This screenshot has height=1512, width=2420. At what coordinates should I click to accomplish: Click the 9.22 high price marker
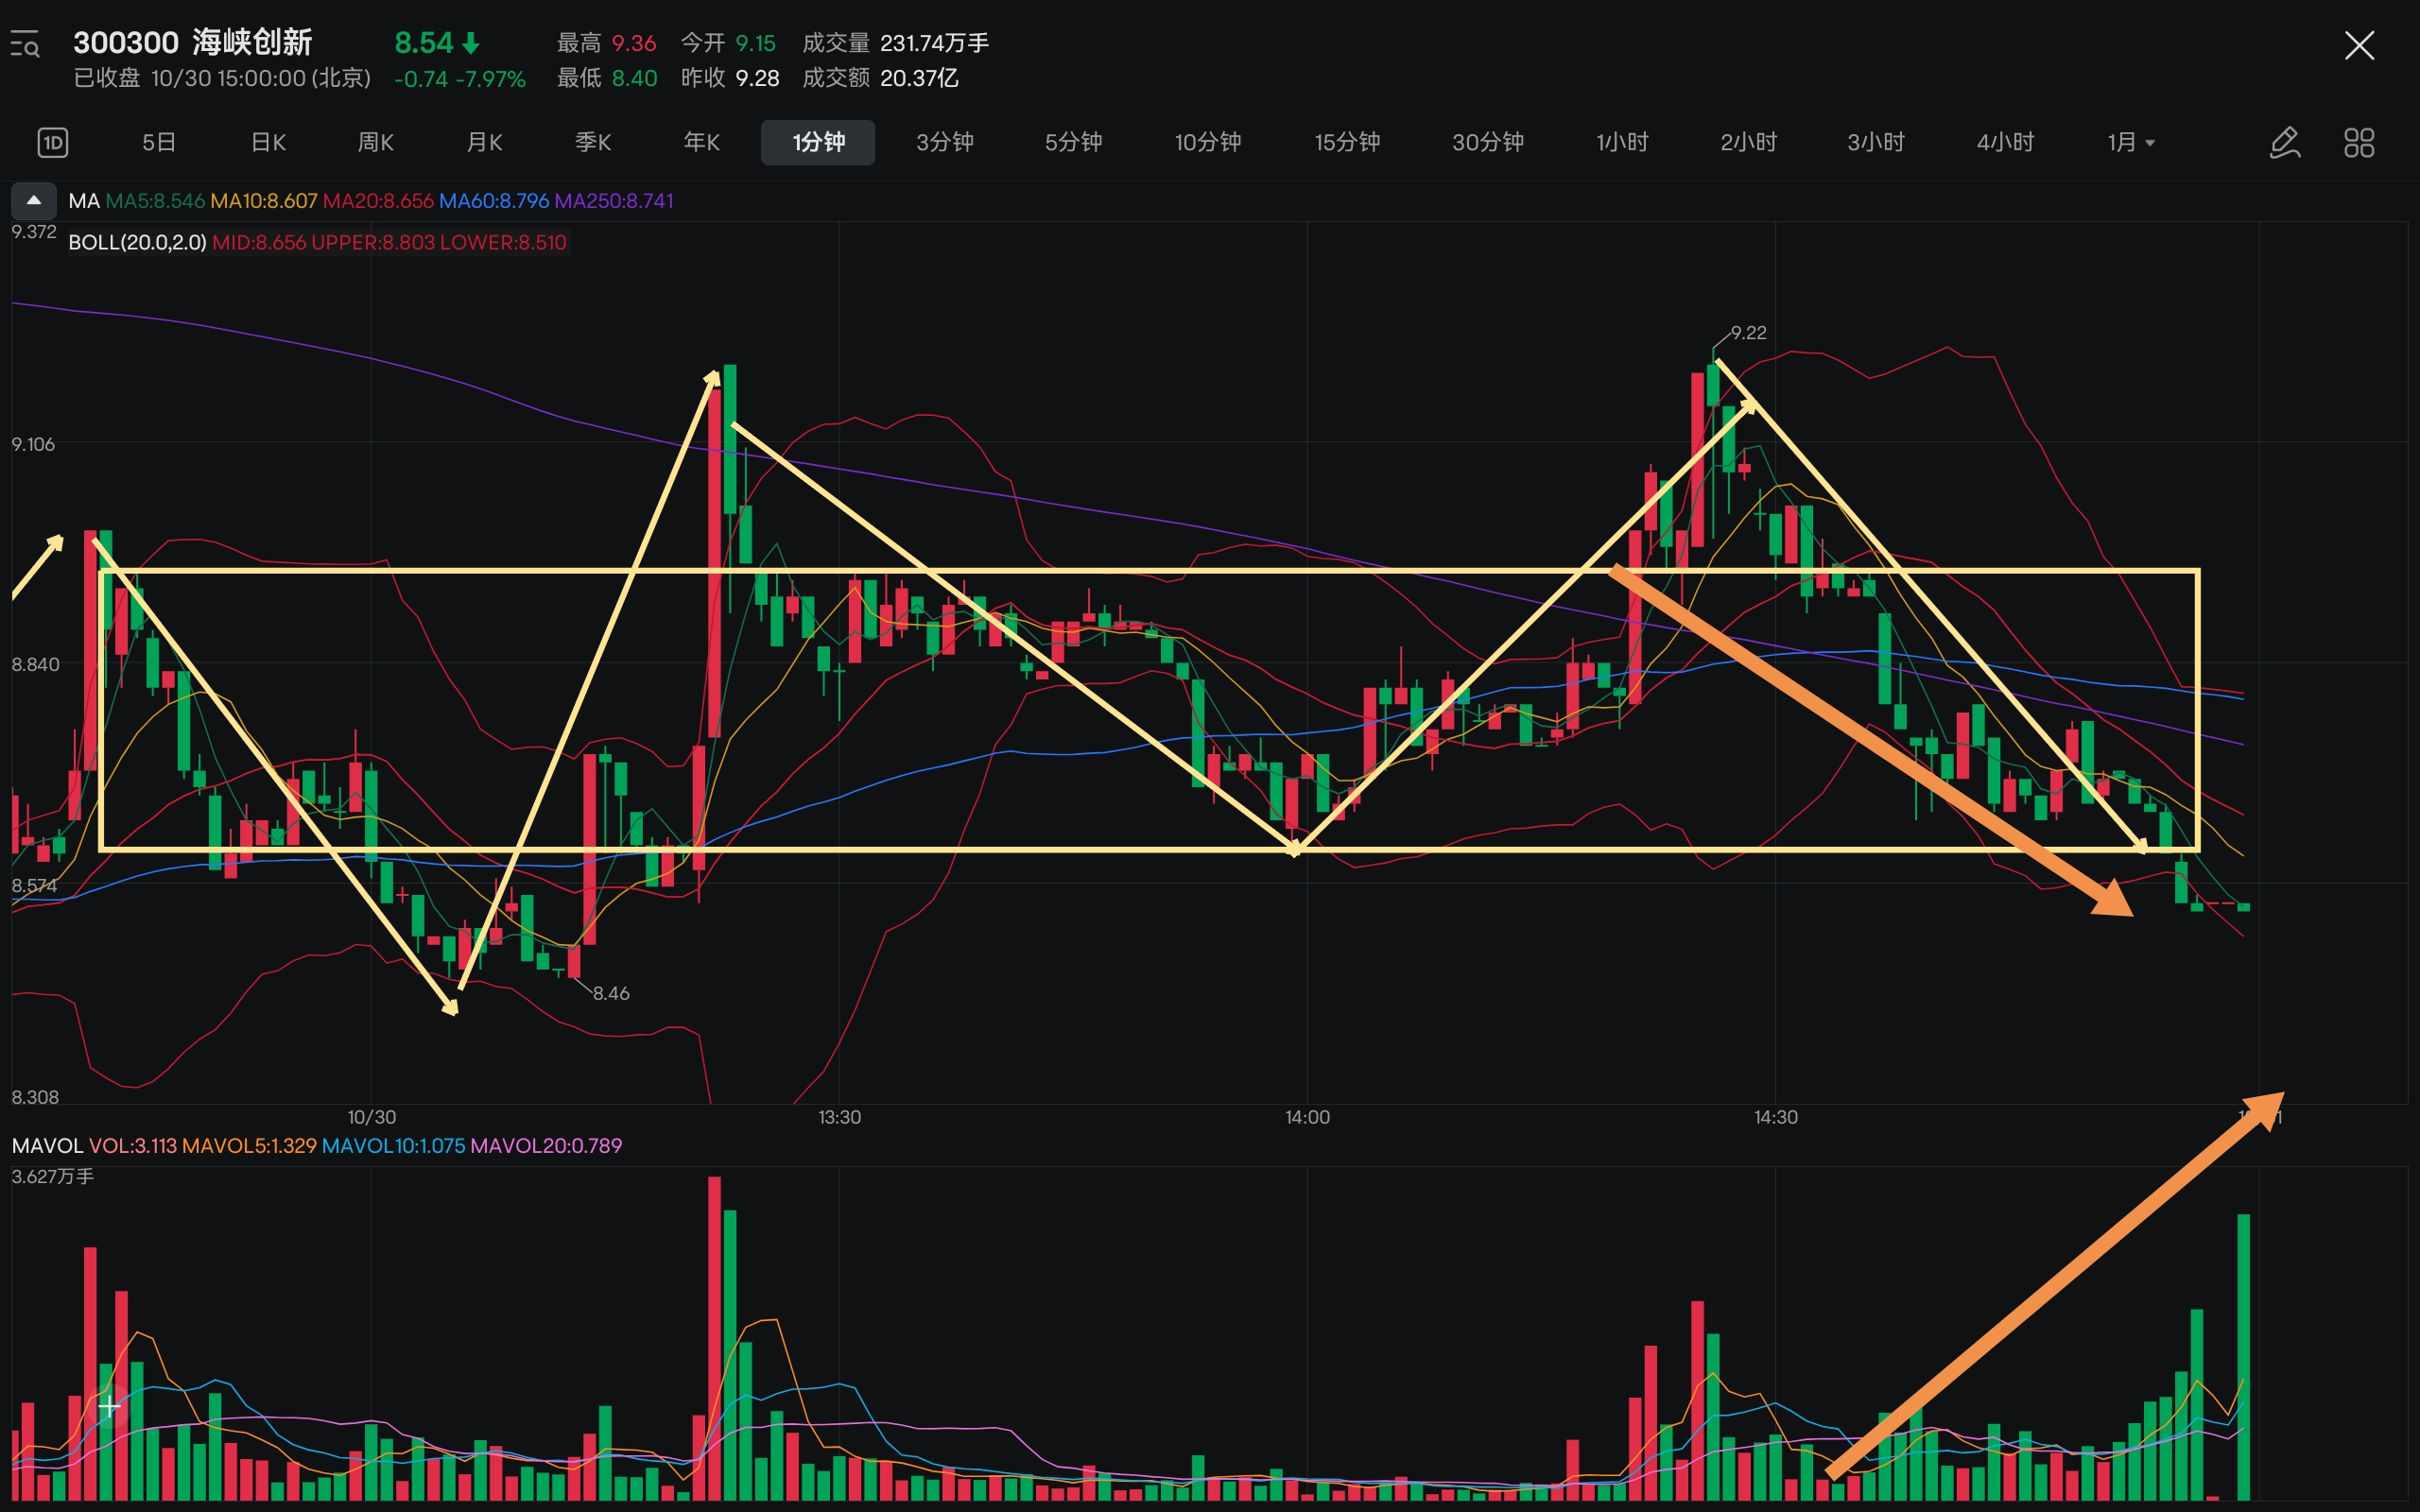click(x=1748, y=332)
